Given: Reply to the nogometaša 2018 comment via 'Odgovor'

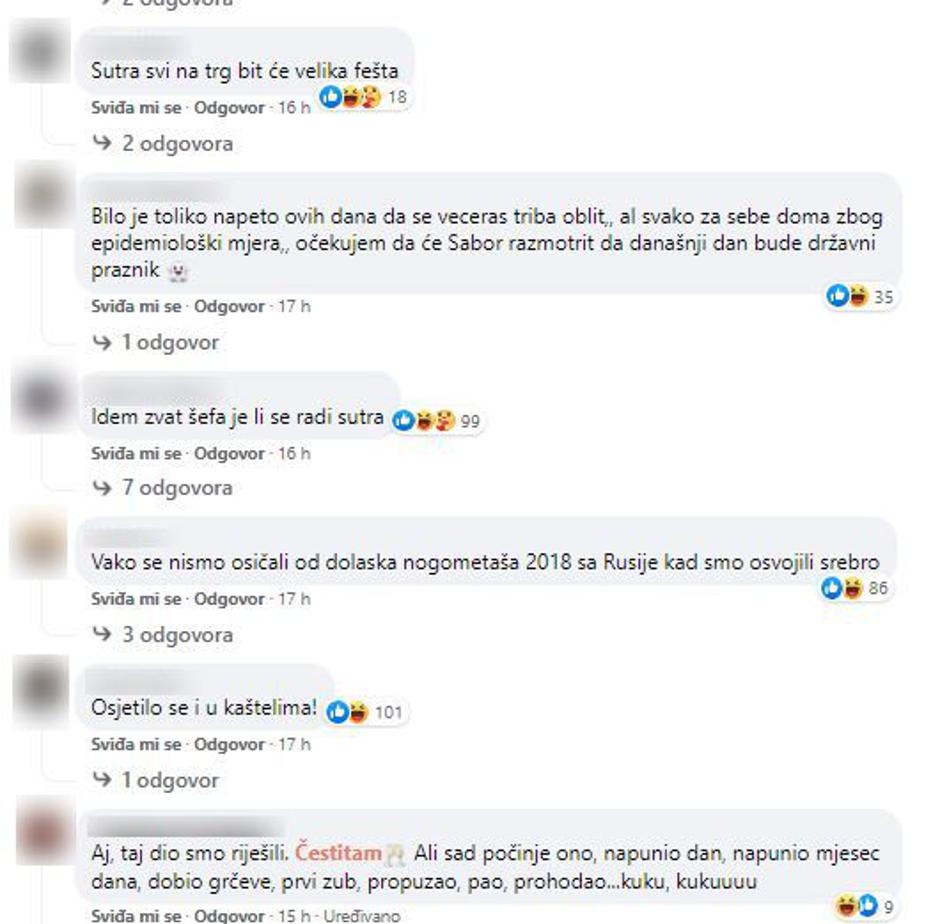Looking at the screenshot, I should pyautogui.click(x=229, y=599).
